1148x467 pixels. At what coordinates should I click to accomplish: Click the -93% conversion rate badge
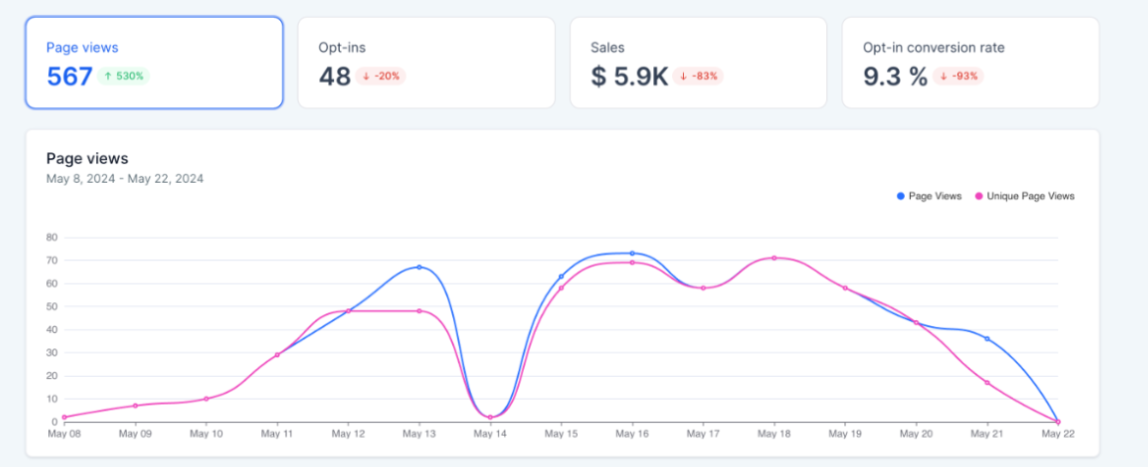click(x=959, y=76)
